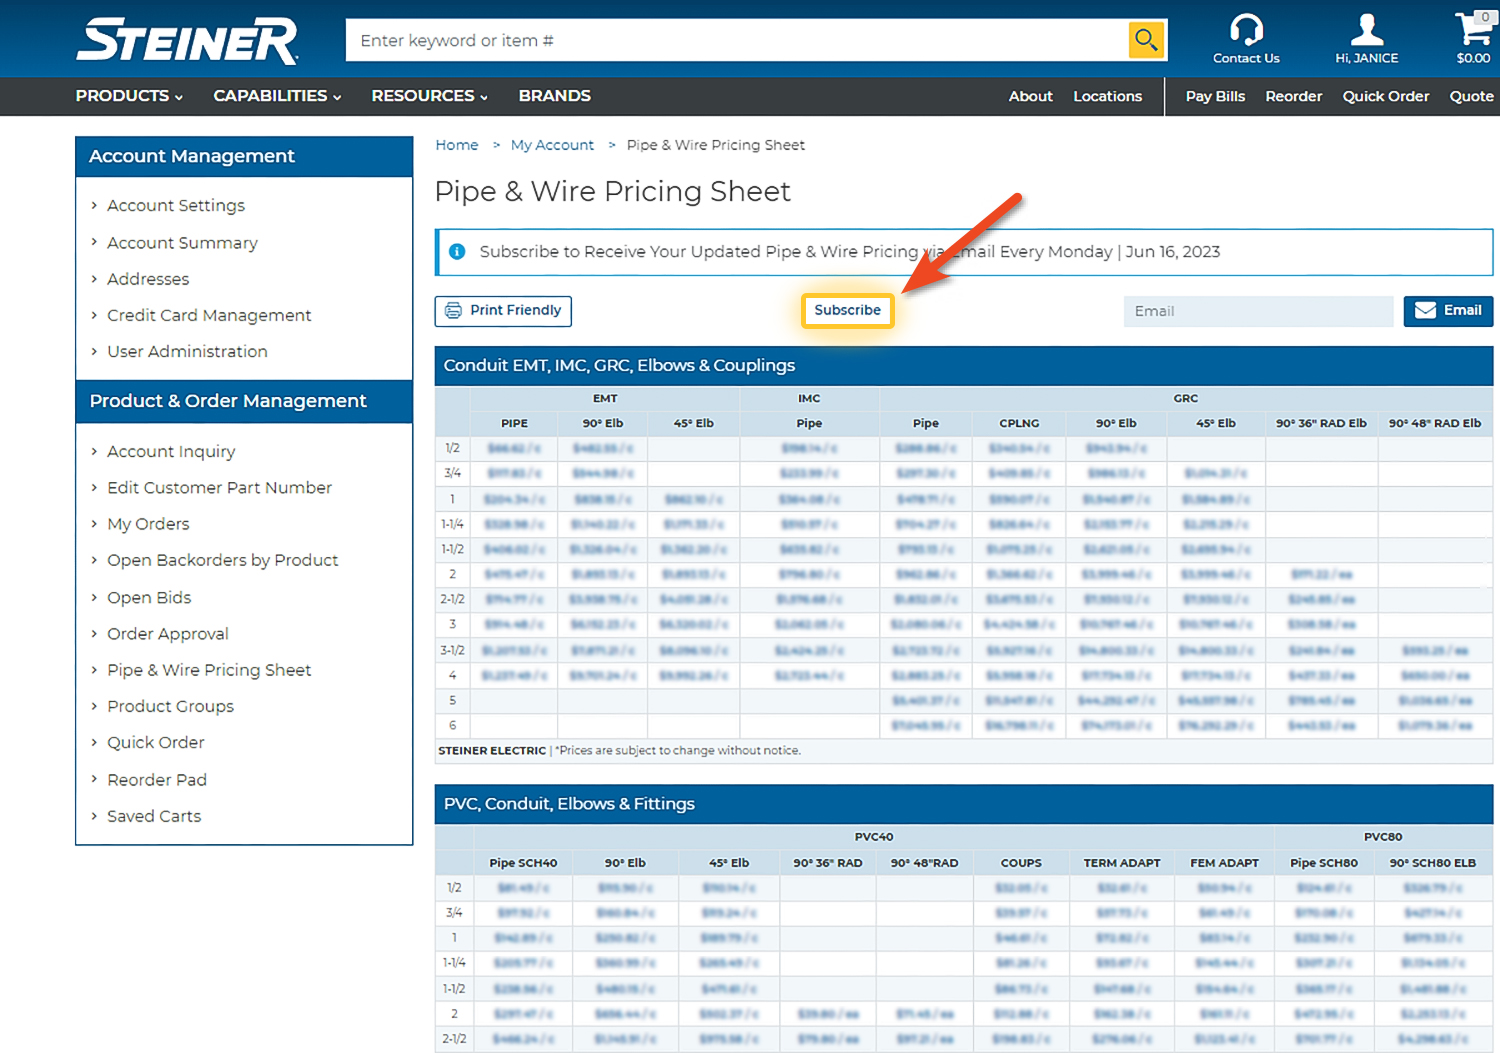
Task: Click the $0.00 cart total
Action: 1473,58
